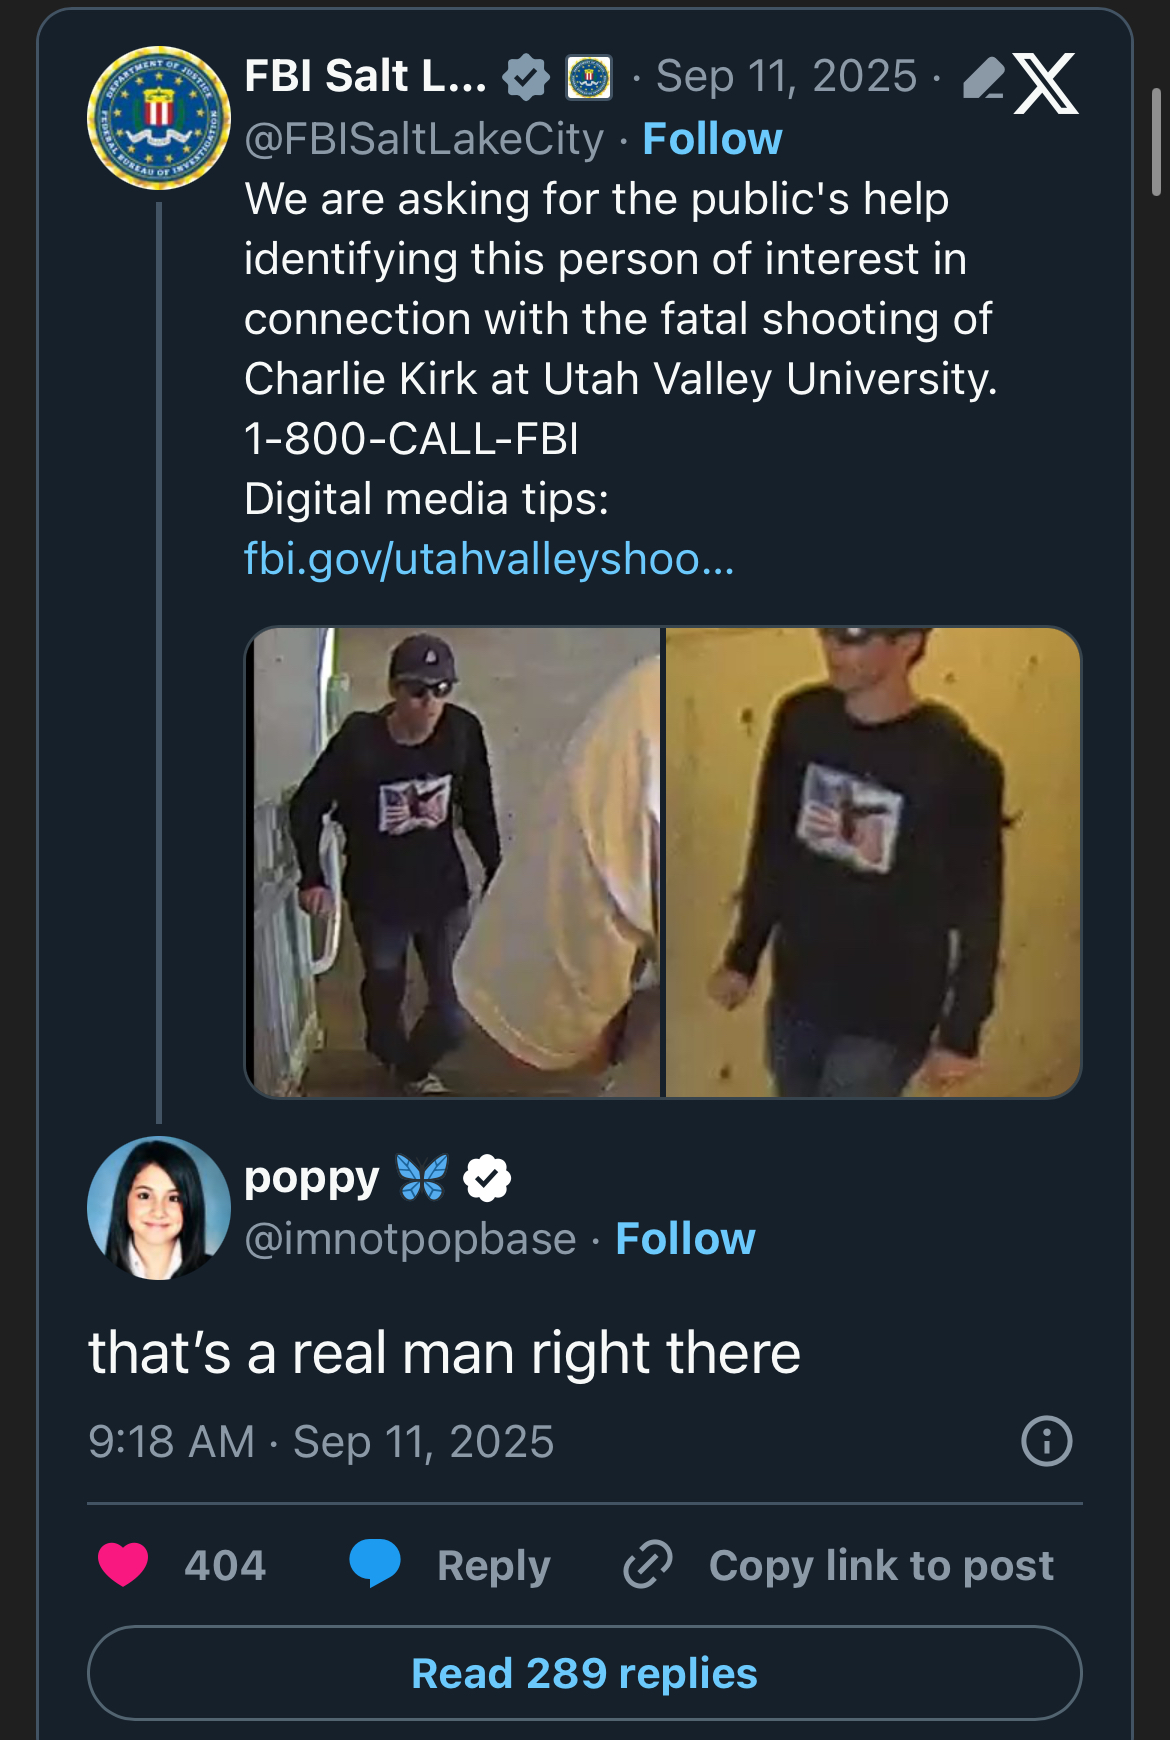Click Copy link to post text
The height and width of the screenshot is (1740, 1170).
click(x=881, y=1566)
